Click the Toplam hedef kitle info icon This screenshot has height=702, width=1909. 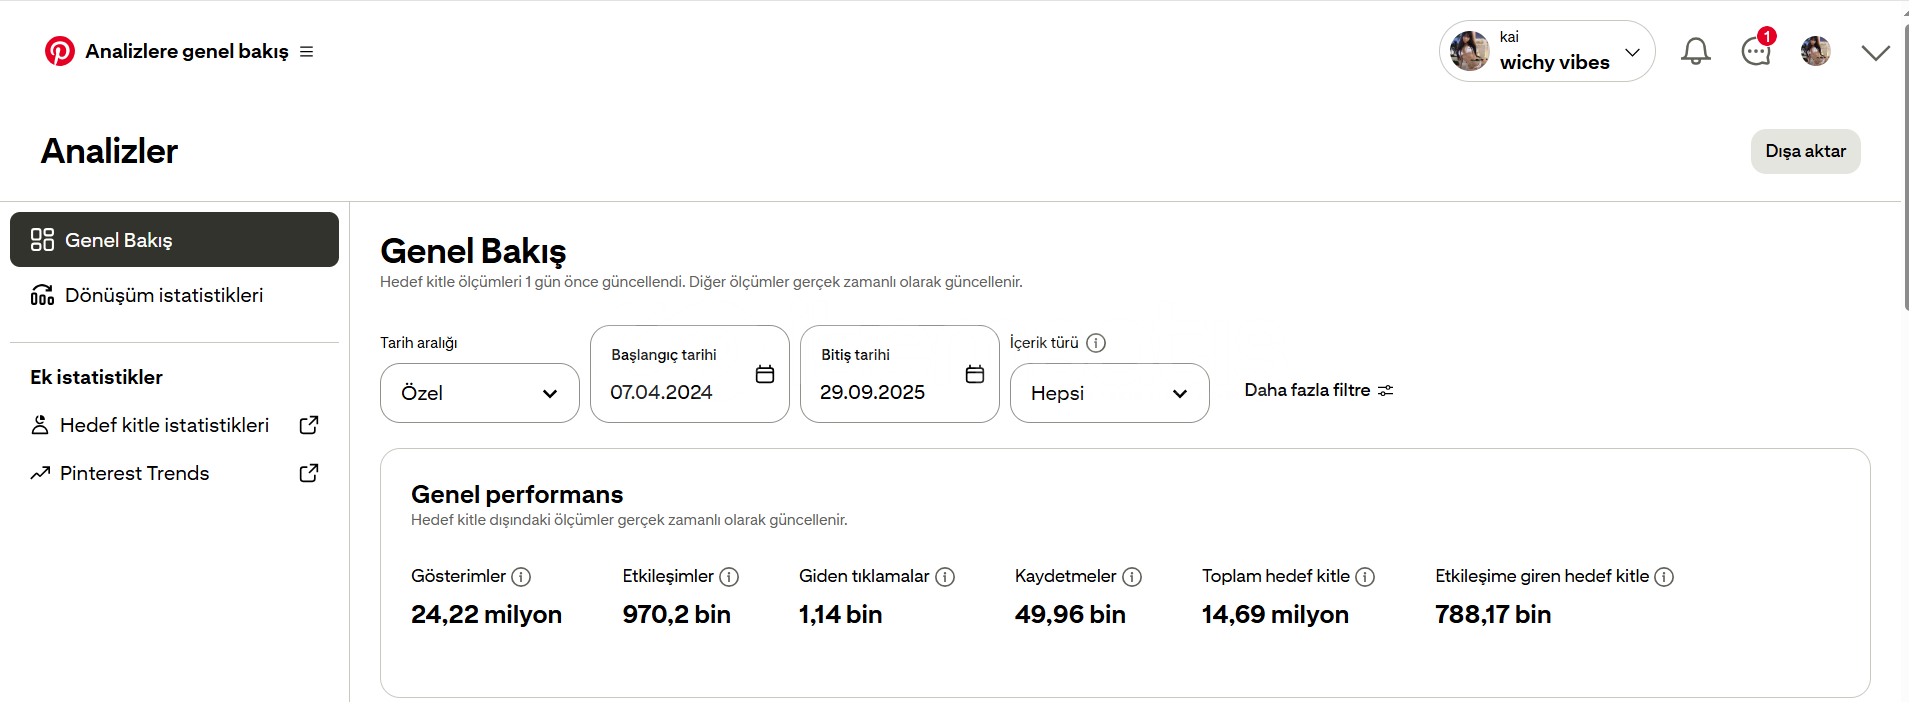point(1365,577)
